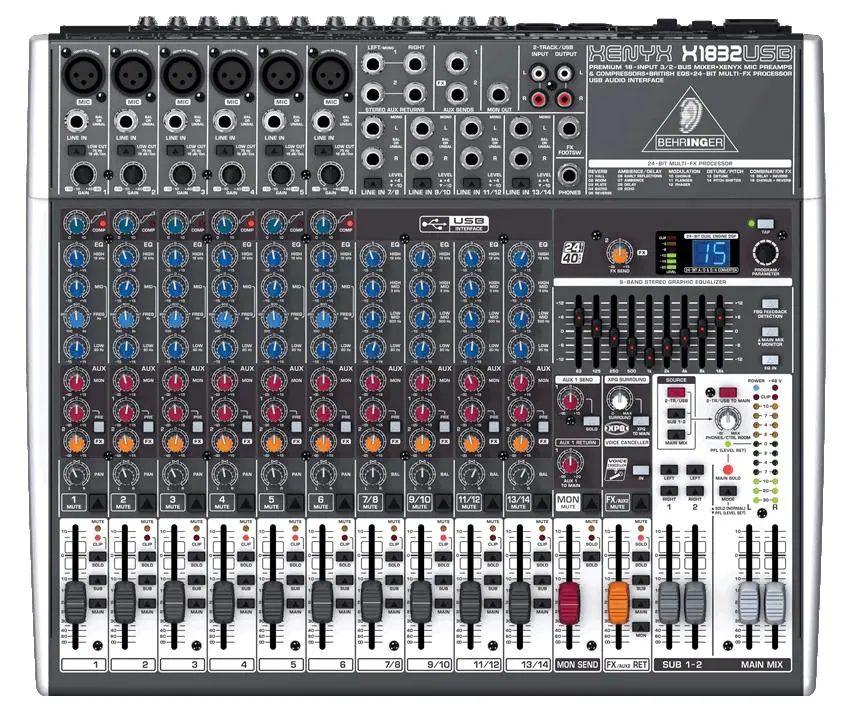Tap the TAP tempo button
The width and height of the screenshot is (847, 725).
tap(765, 224)
